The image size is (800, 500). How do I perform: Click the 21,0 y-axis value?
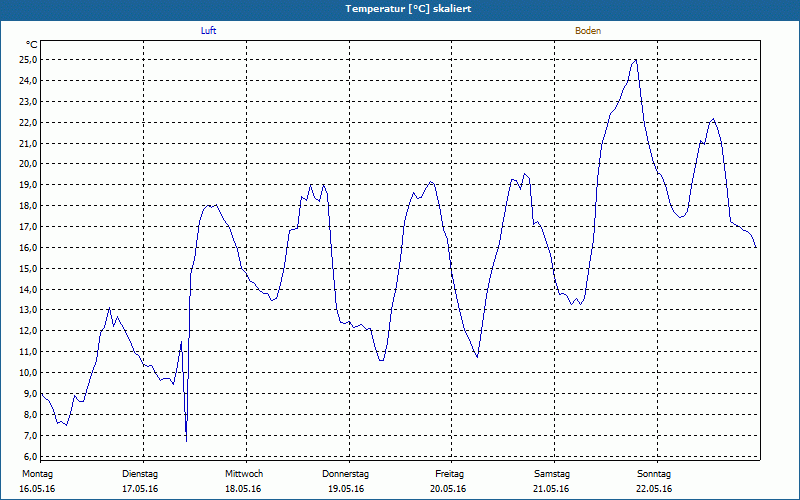29,143
